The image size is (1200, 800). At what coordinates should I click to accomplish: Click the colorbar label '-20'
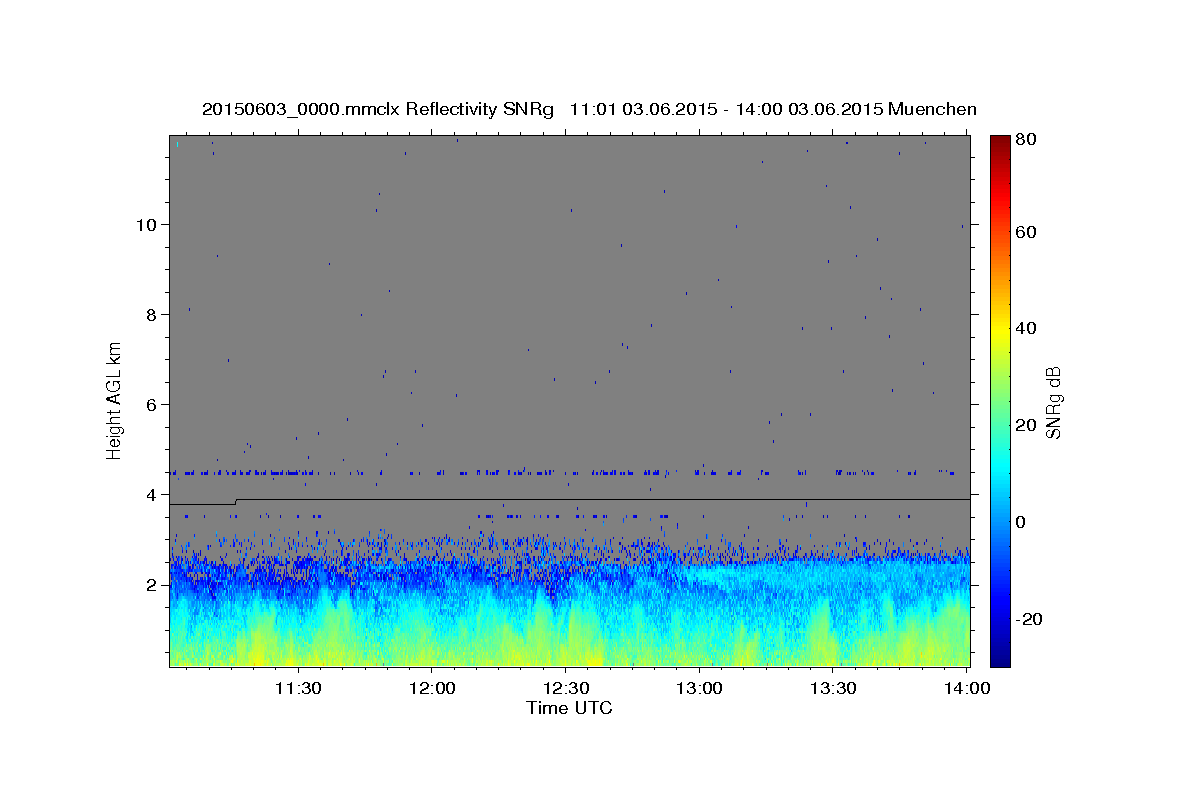pos(1028,620)
